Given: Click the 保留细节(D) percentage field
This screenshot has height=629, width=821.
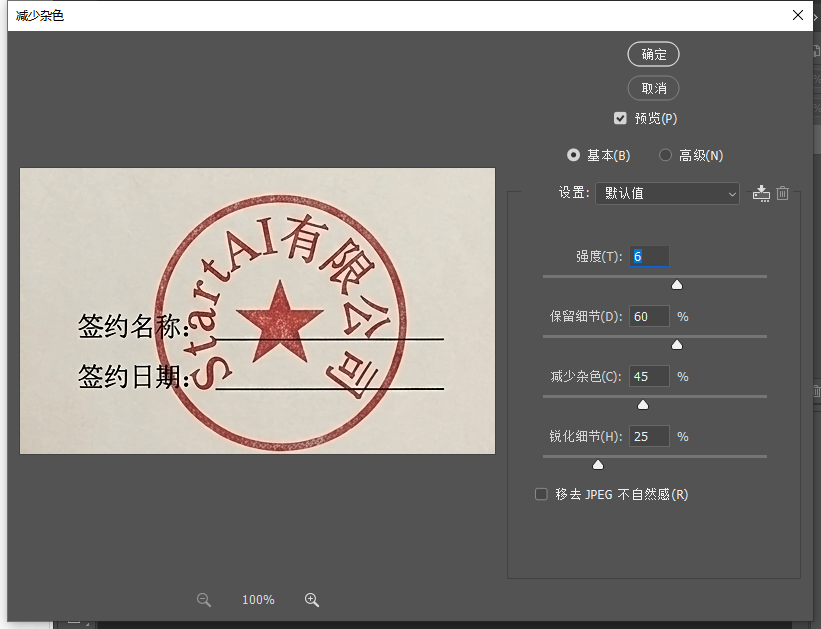Looking at the screenshot, I should pyautogui.click(x=649, y=316).
